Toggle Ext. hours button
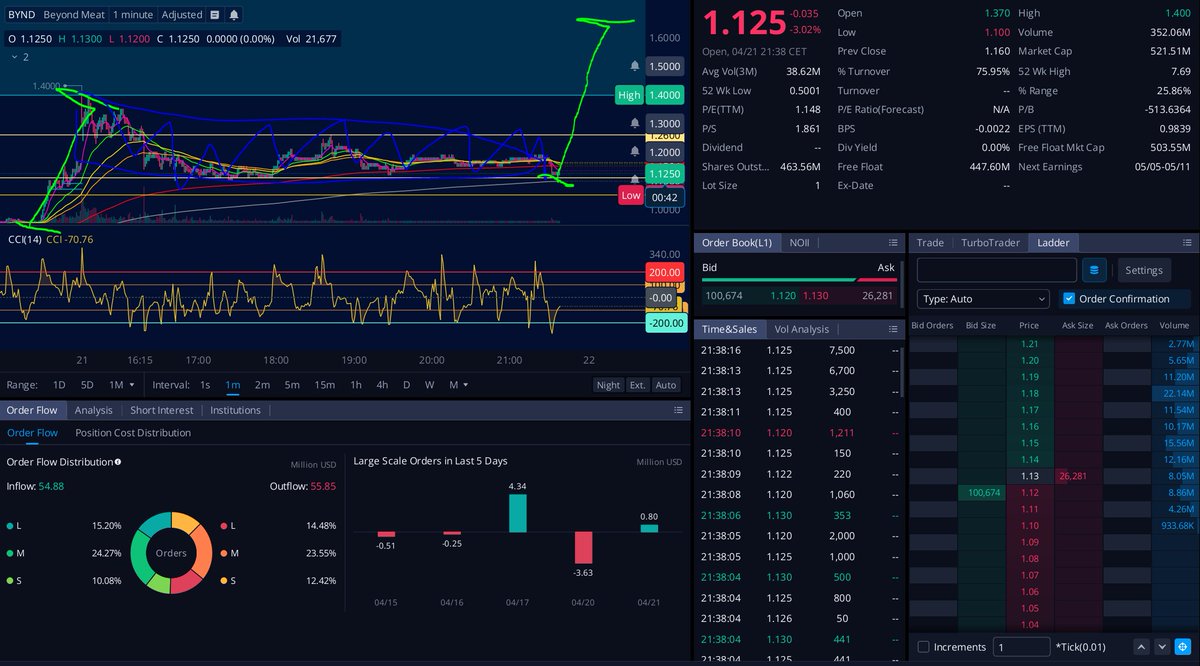 [637, 385]
